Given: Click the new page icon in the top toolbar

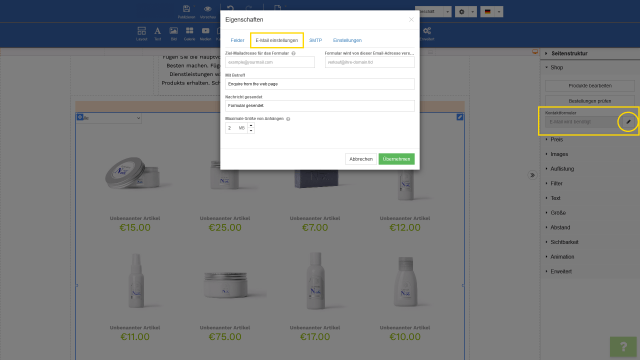Looking at the screenshot, I should pos(278,9).
